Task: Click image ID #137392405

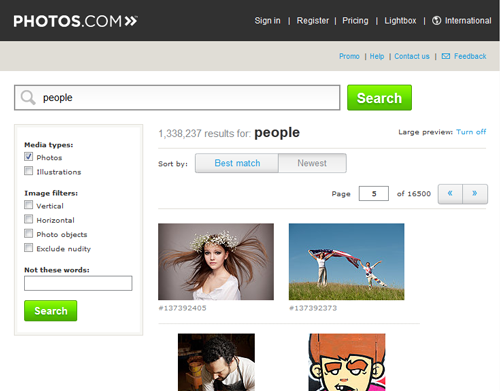Action: pyautogui.click(x=182, y=308)
